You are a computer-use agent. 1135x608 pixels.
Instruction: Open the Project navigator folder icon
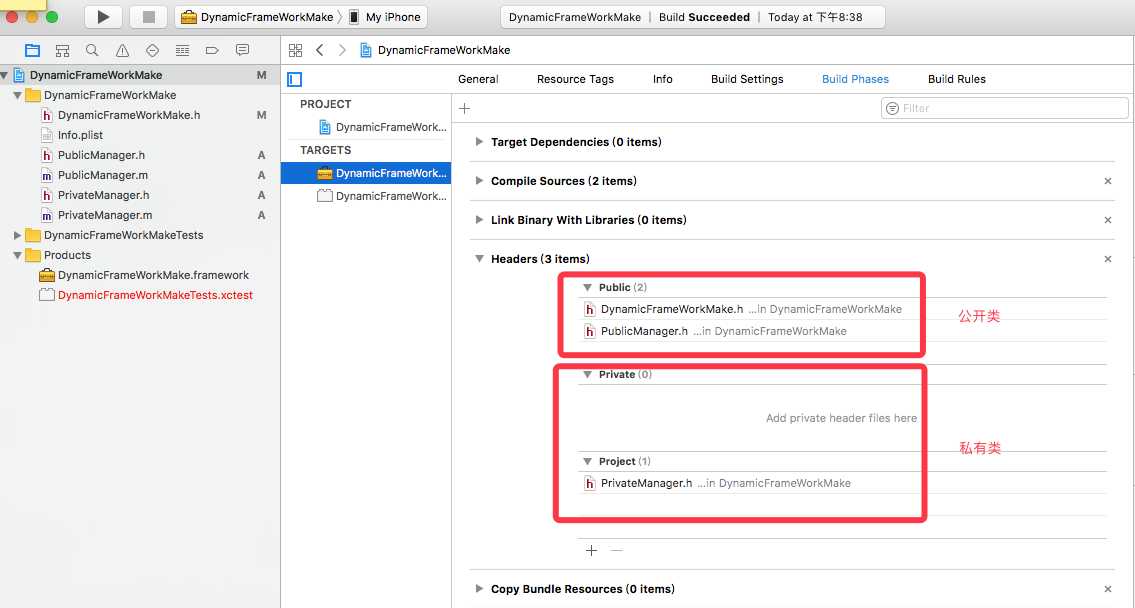click(x=33, y=50)
